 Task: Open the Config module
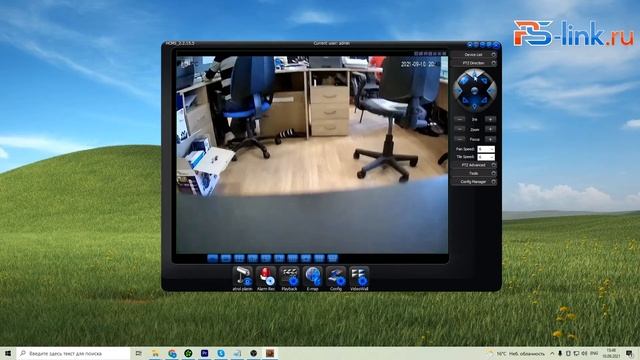[336, 278]
